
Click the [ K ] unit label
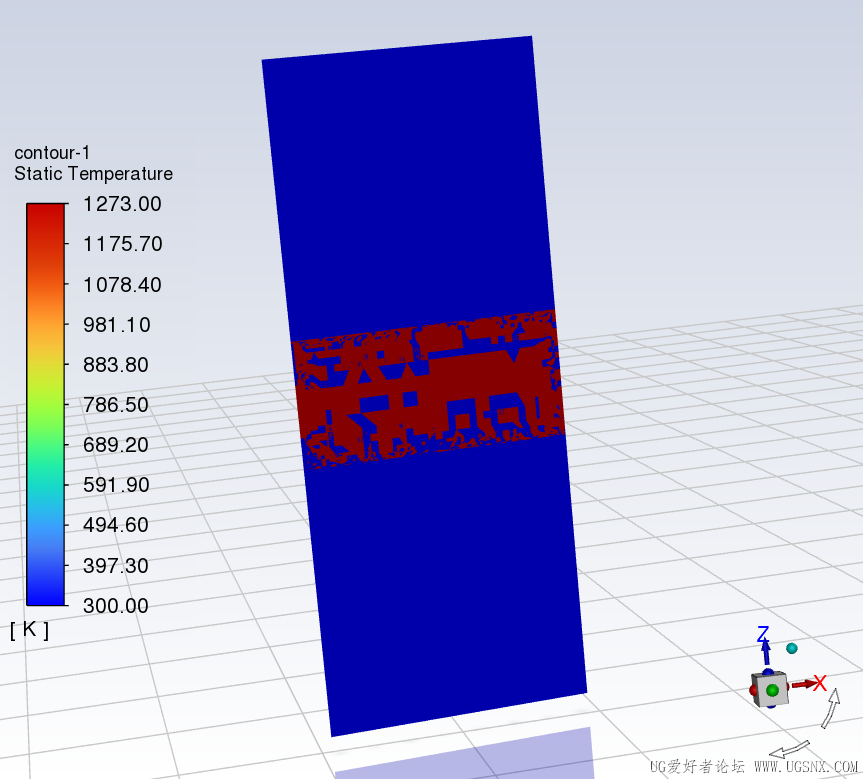30,629
